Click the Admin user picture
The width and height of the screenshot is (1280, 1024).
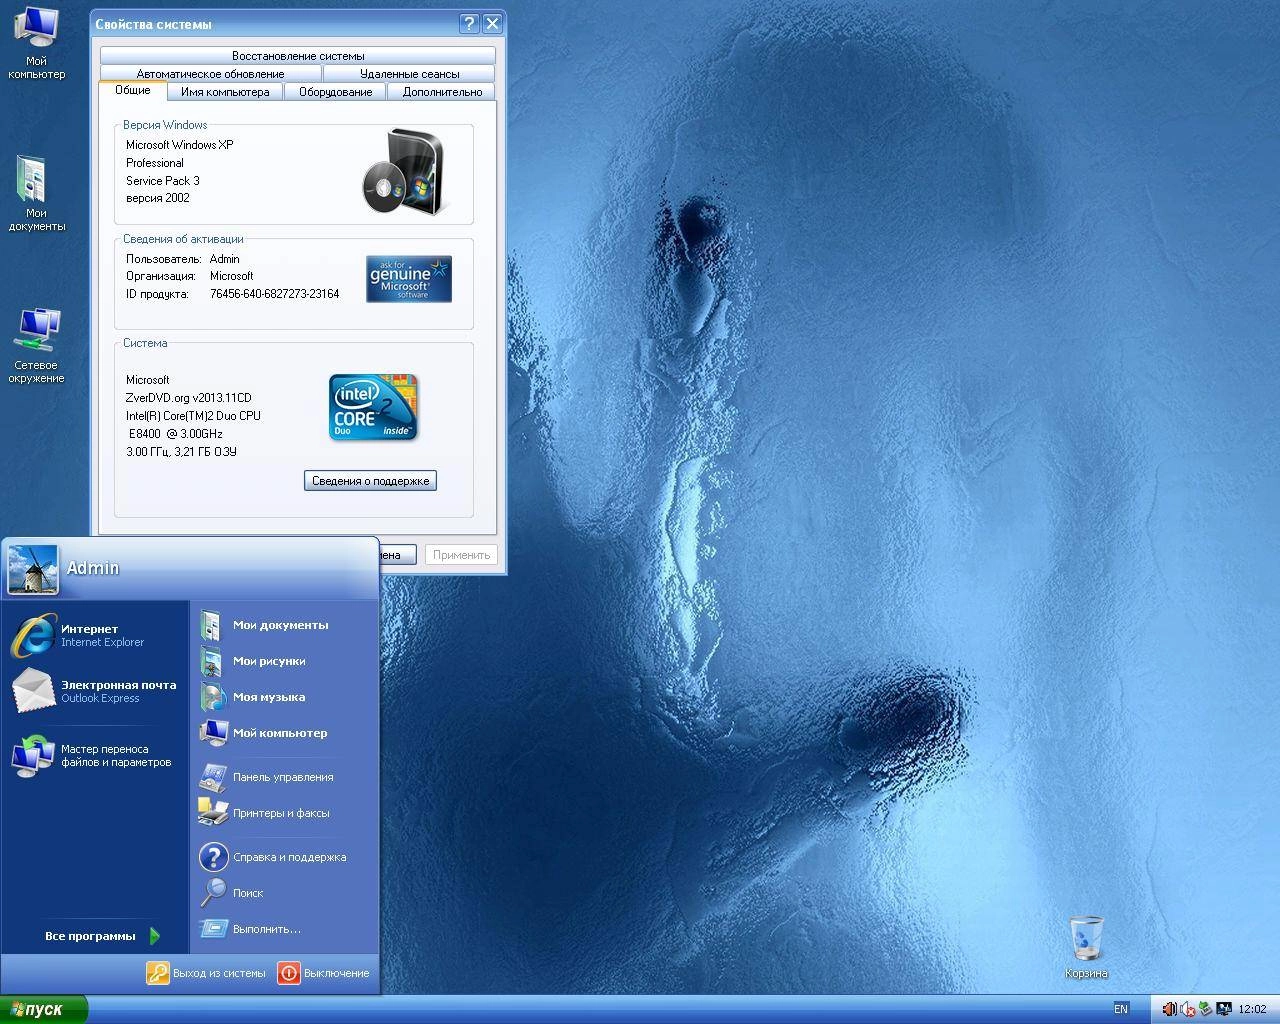click(x=32, y=569)
